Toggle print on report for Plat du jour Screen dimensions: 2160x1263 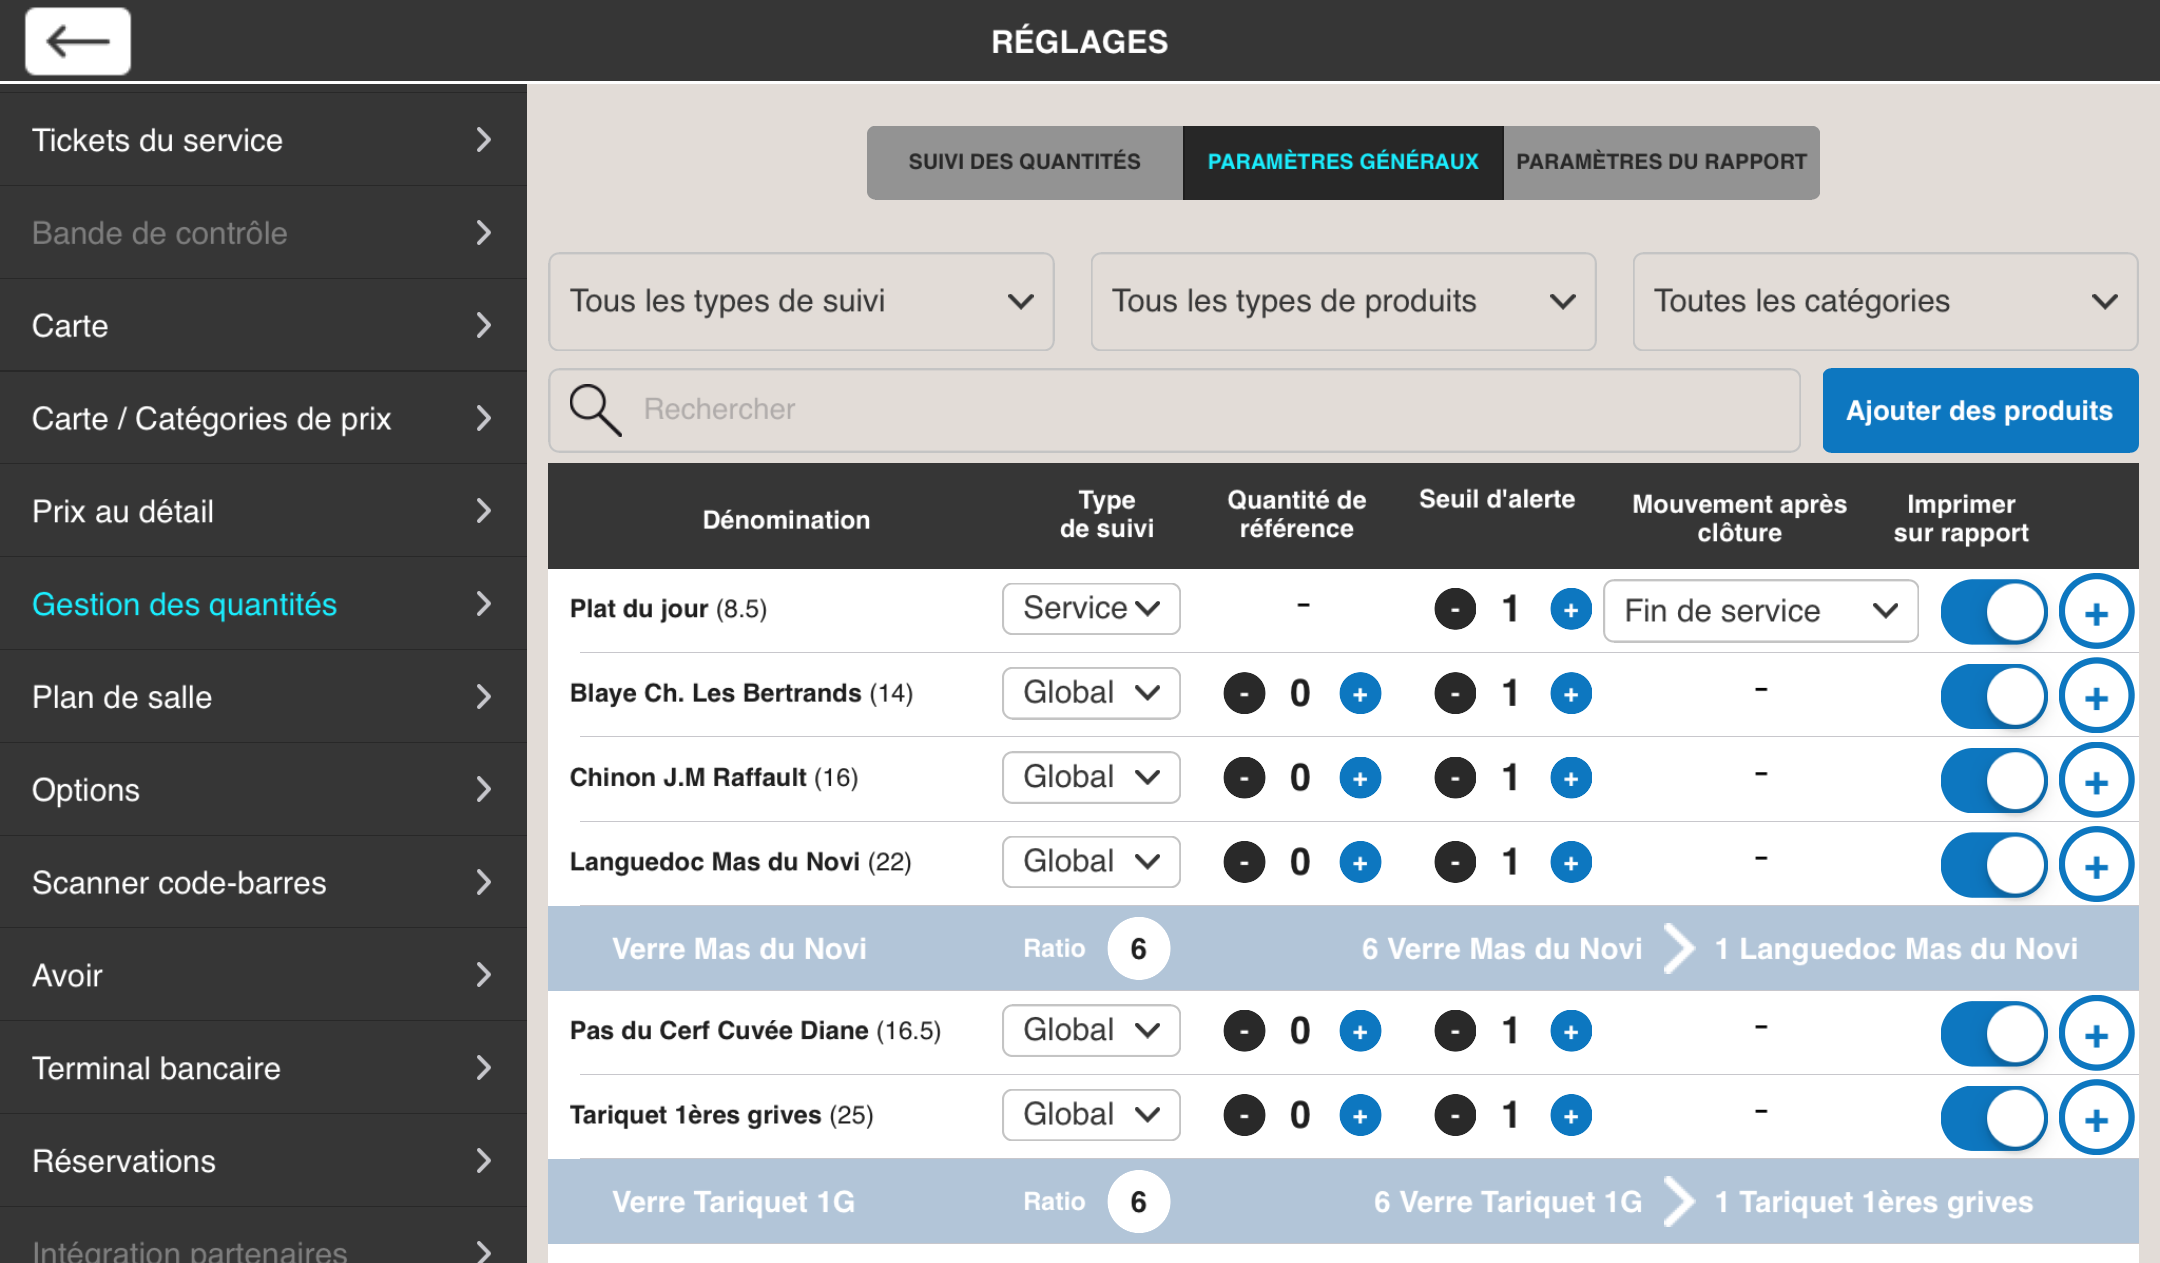click(x=1994, y=612)
